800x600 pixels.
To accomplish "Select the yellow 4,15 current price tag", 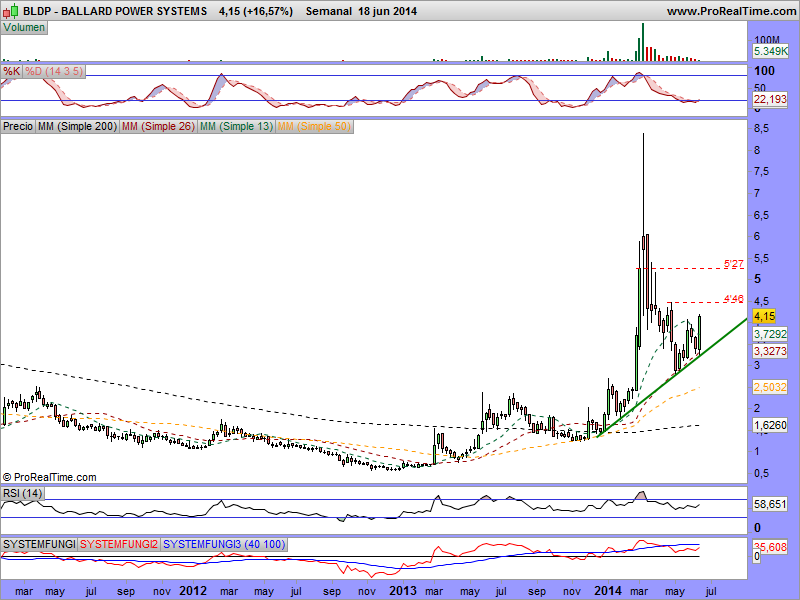I will coord(764,316).
